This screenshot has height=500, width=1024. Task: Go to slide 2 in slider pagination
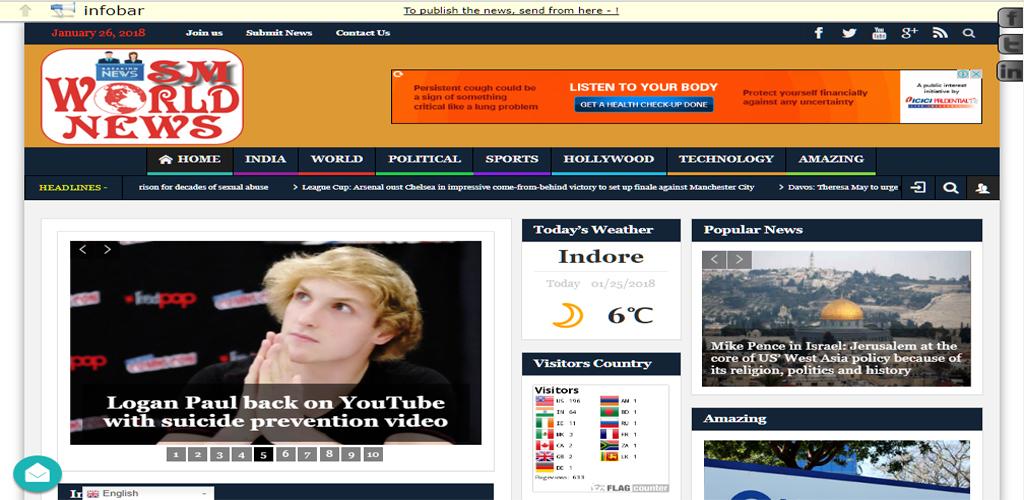click(x=198, y=454)
